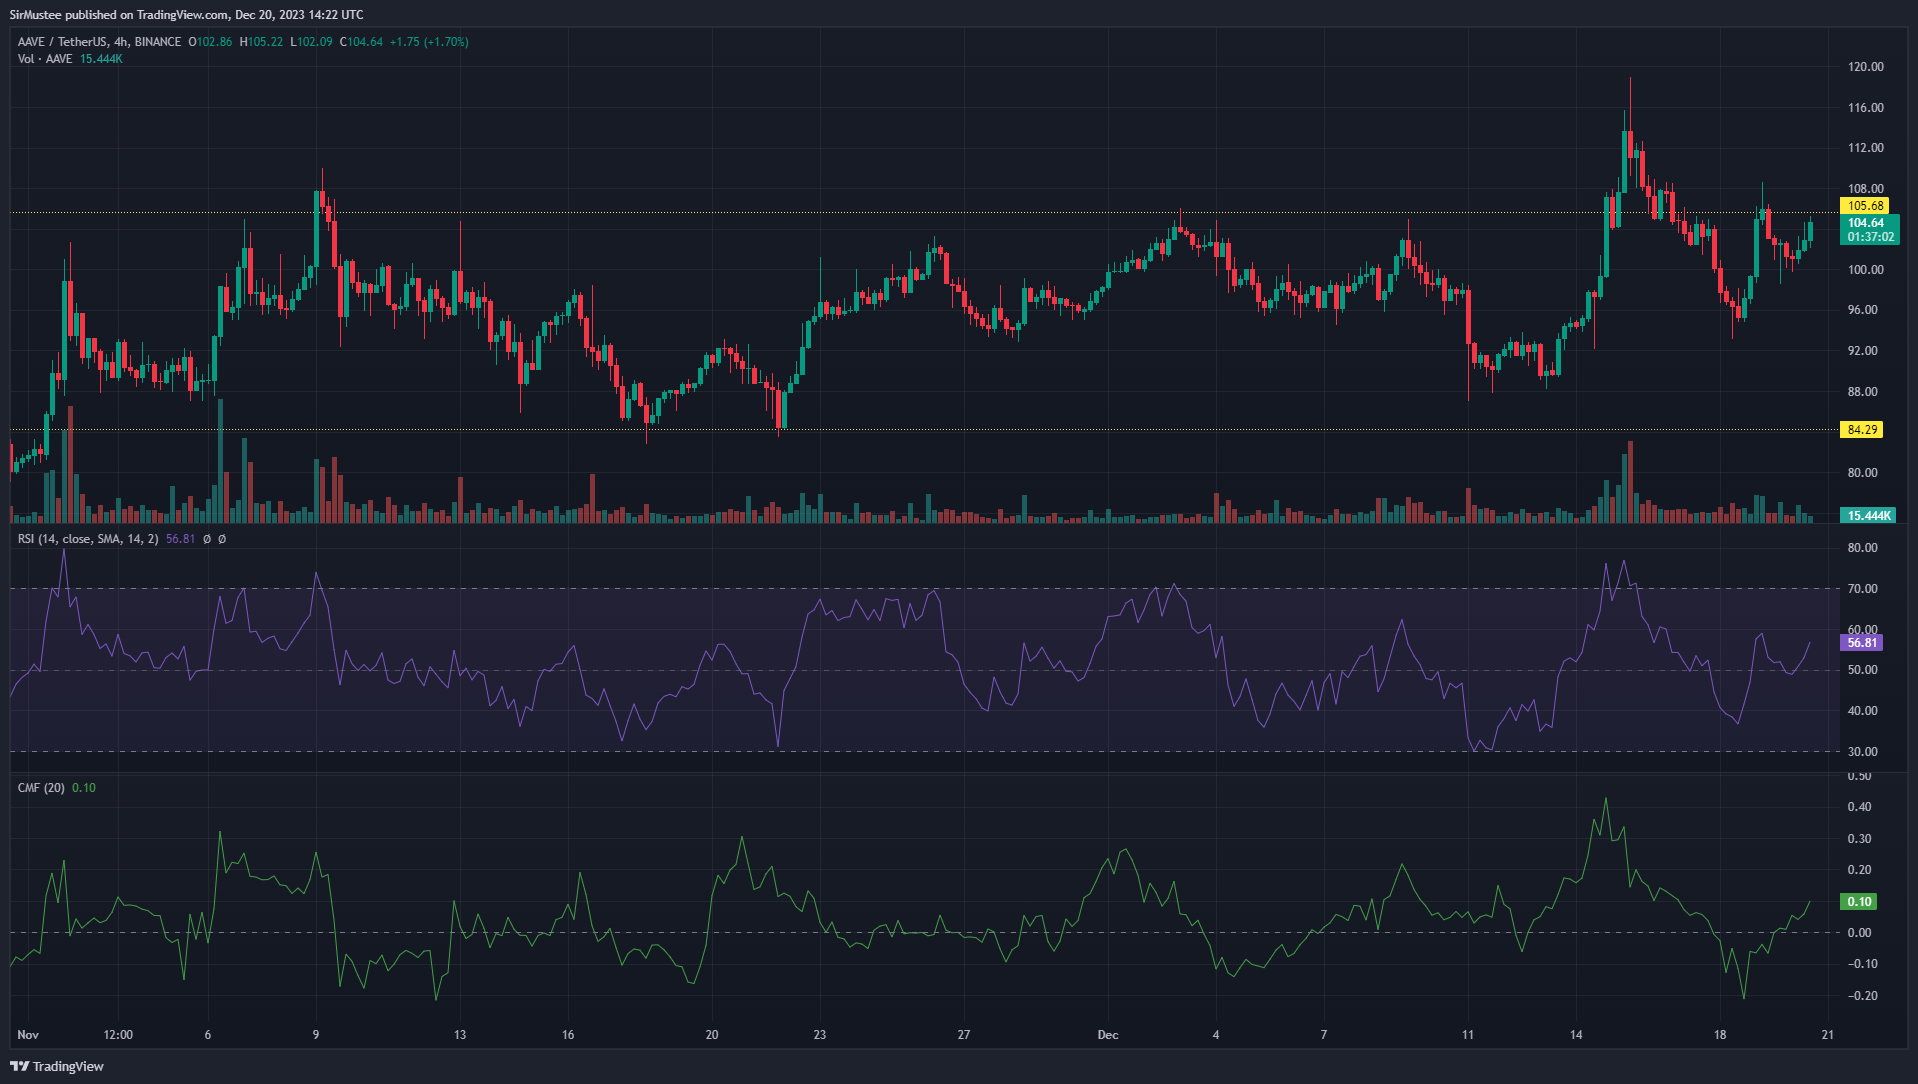The image size is (1918, 1084).
Task: Click the 0.40 level on CMF axis
Action: (x=1859, y=807)
